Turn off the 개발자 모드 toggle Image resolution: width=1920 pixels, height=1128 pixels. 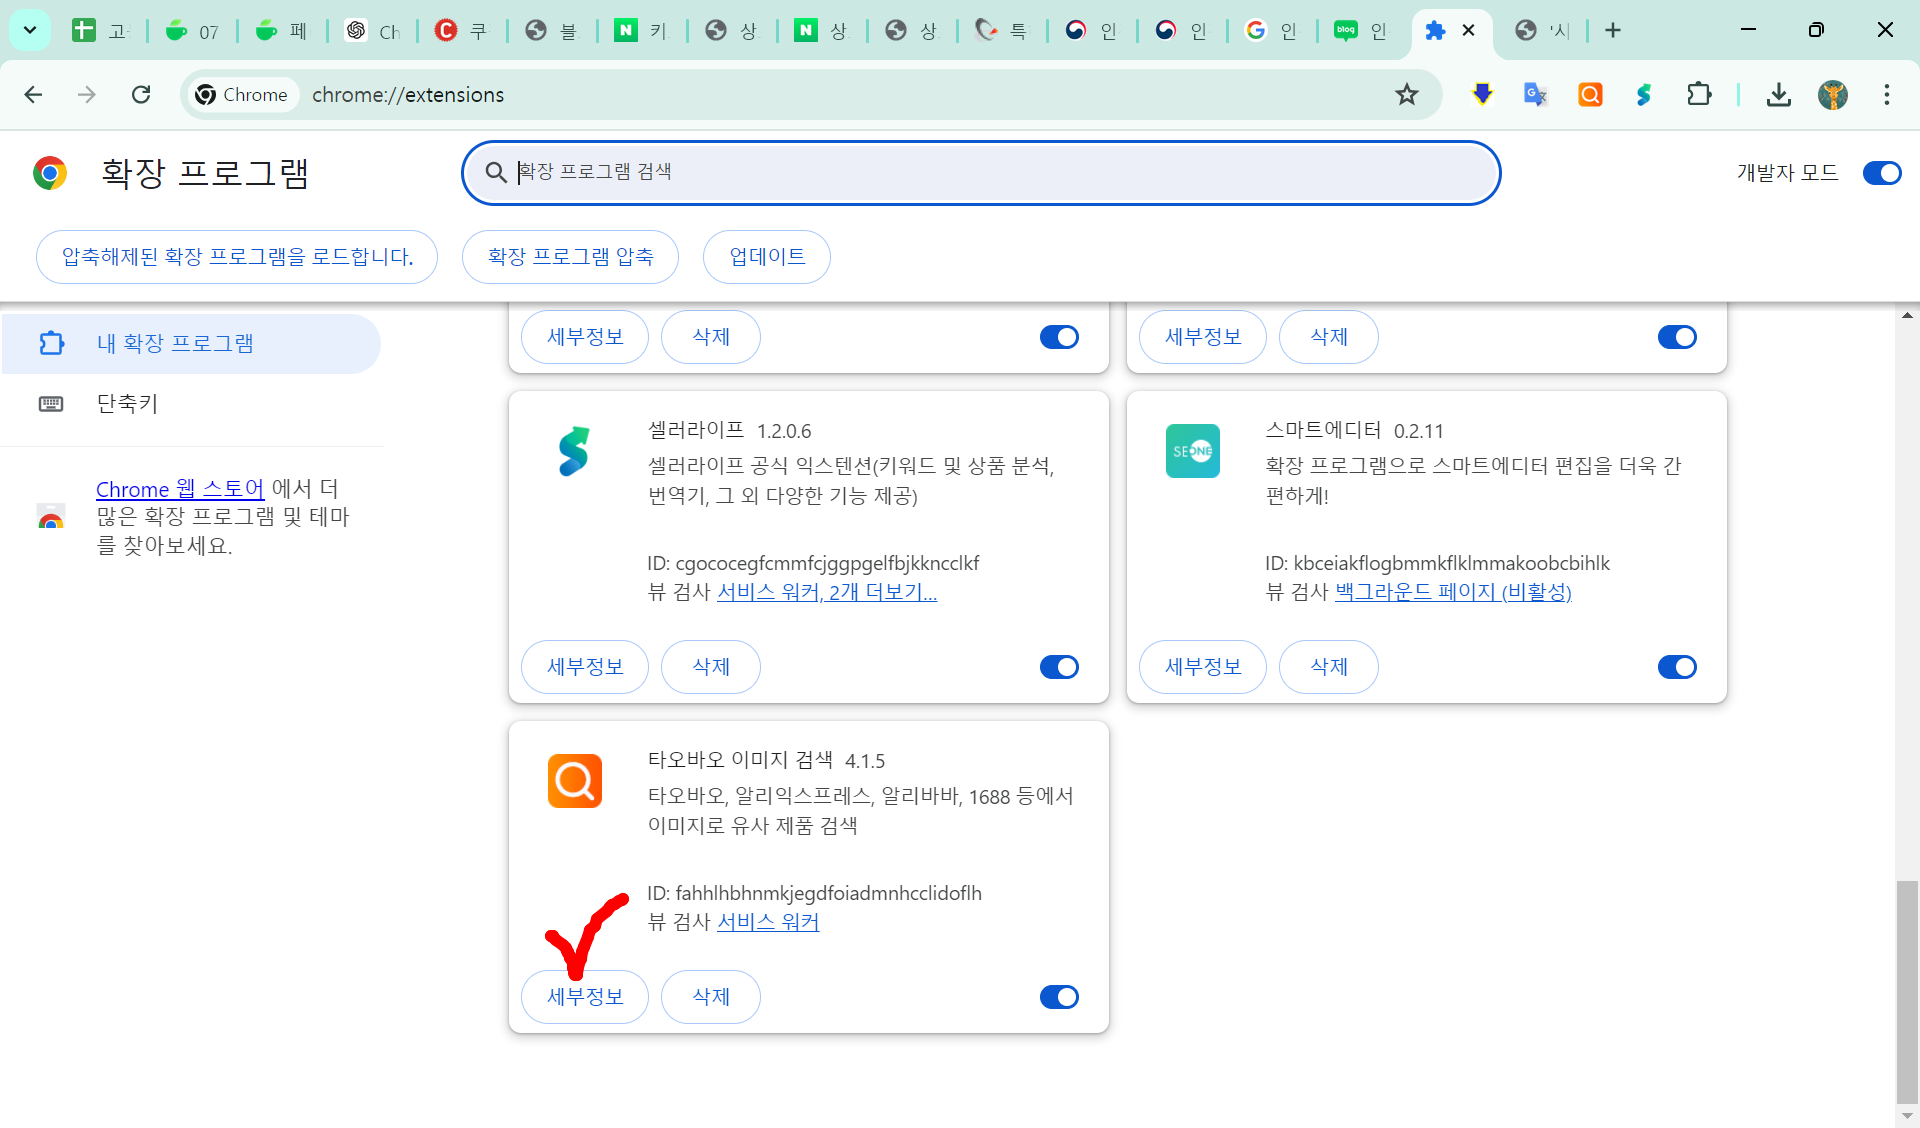point(1881,173)
